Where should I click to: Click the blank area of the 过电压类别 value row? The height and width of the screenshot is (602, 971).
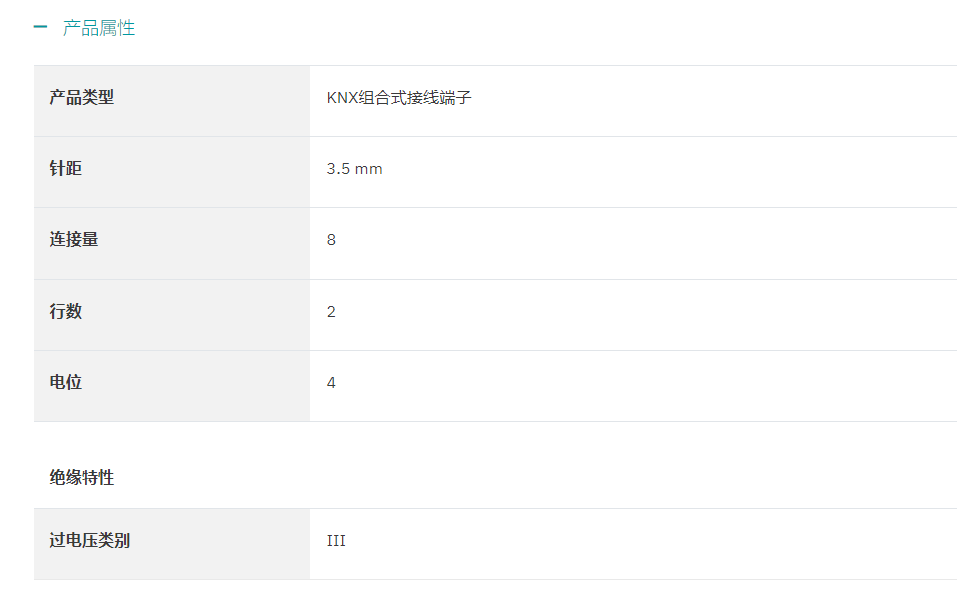[650, 544]
